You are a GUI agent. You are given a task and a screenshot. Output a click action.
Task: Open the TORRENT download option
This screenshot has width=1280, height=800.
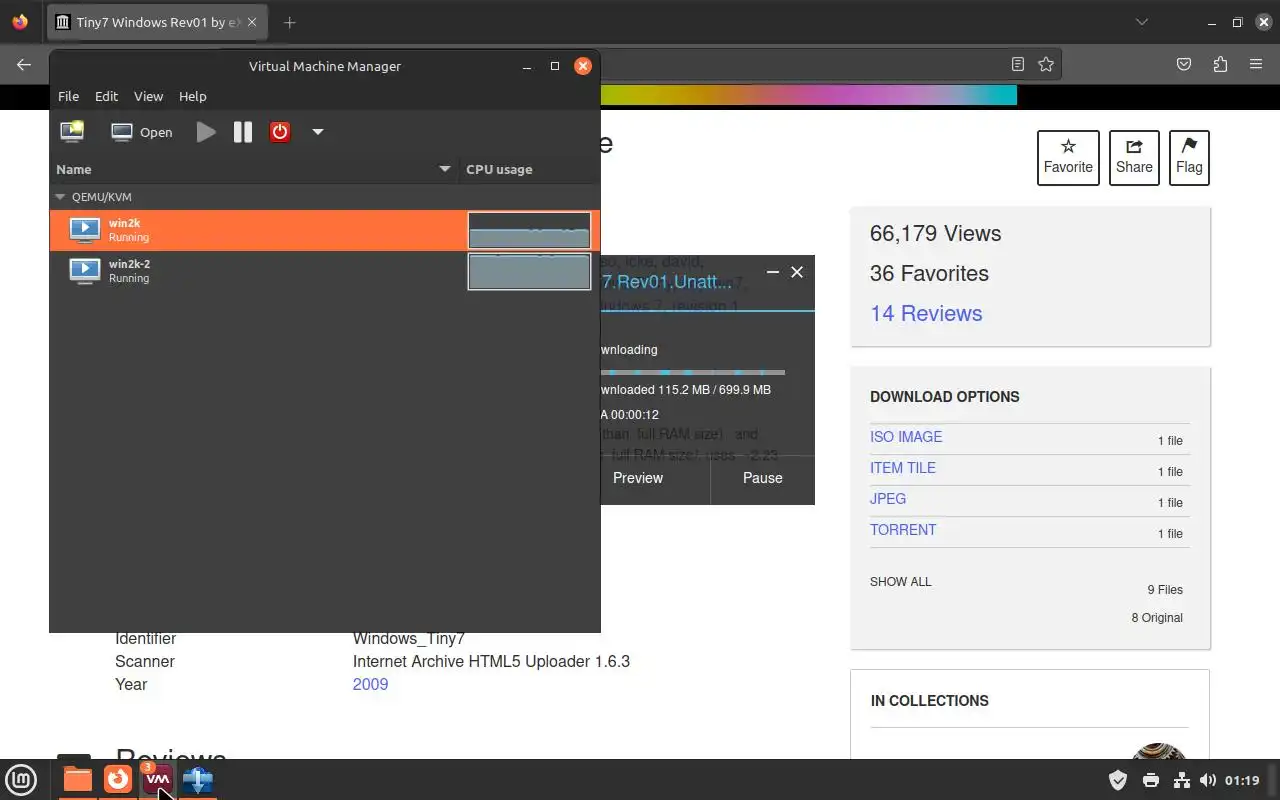click(903, 530)
